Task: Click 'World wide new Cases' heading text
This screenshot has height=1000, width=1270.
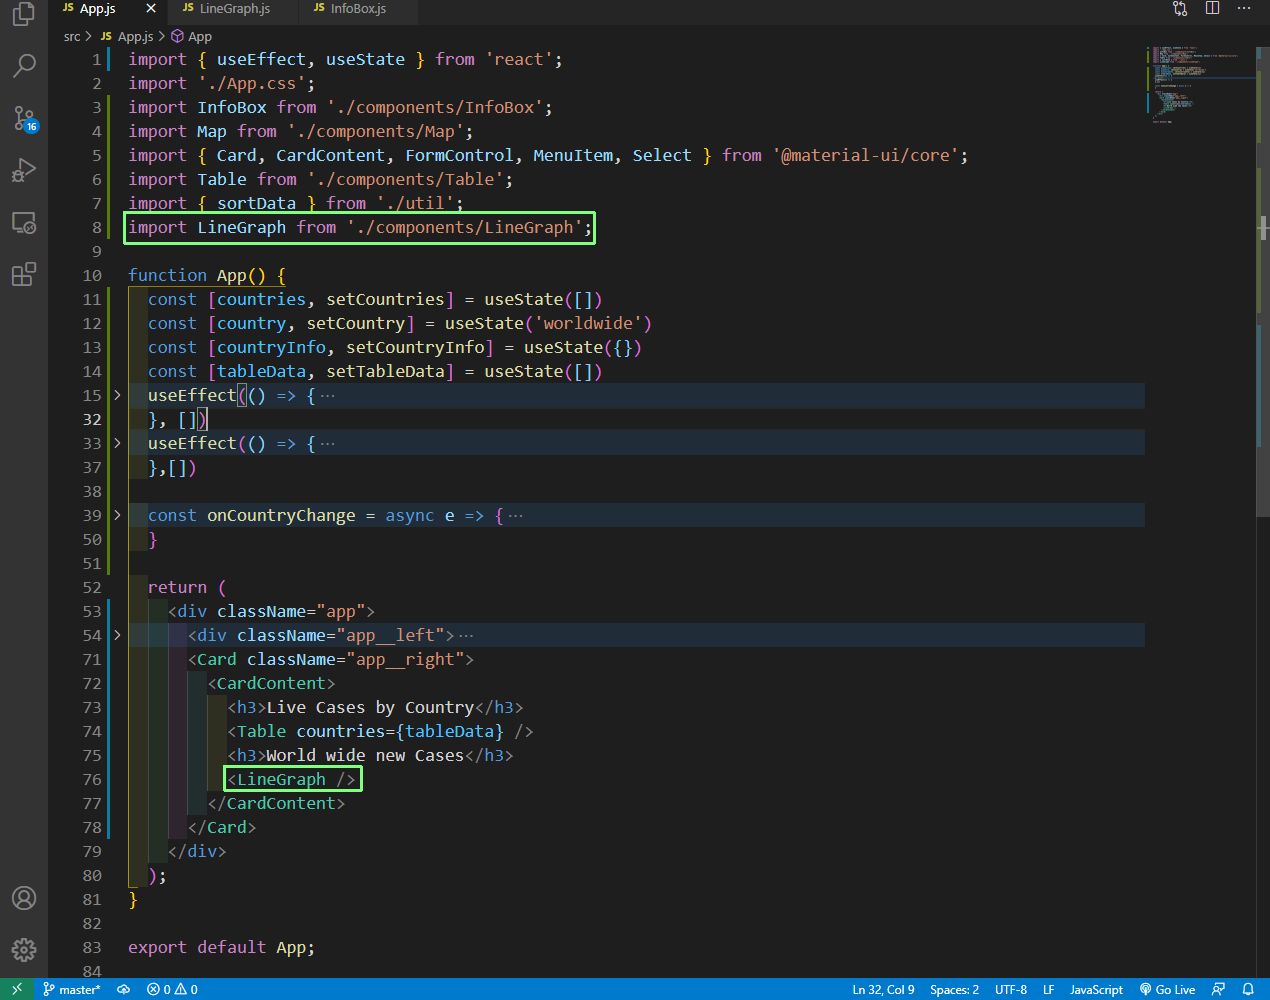Action: click(x=365, y=755)
